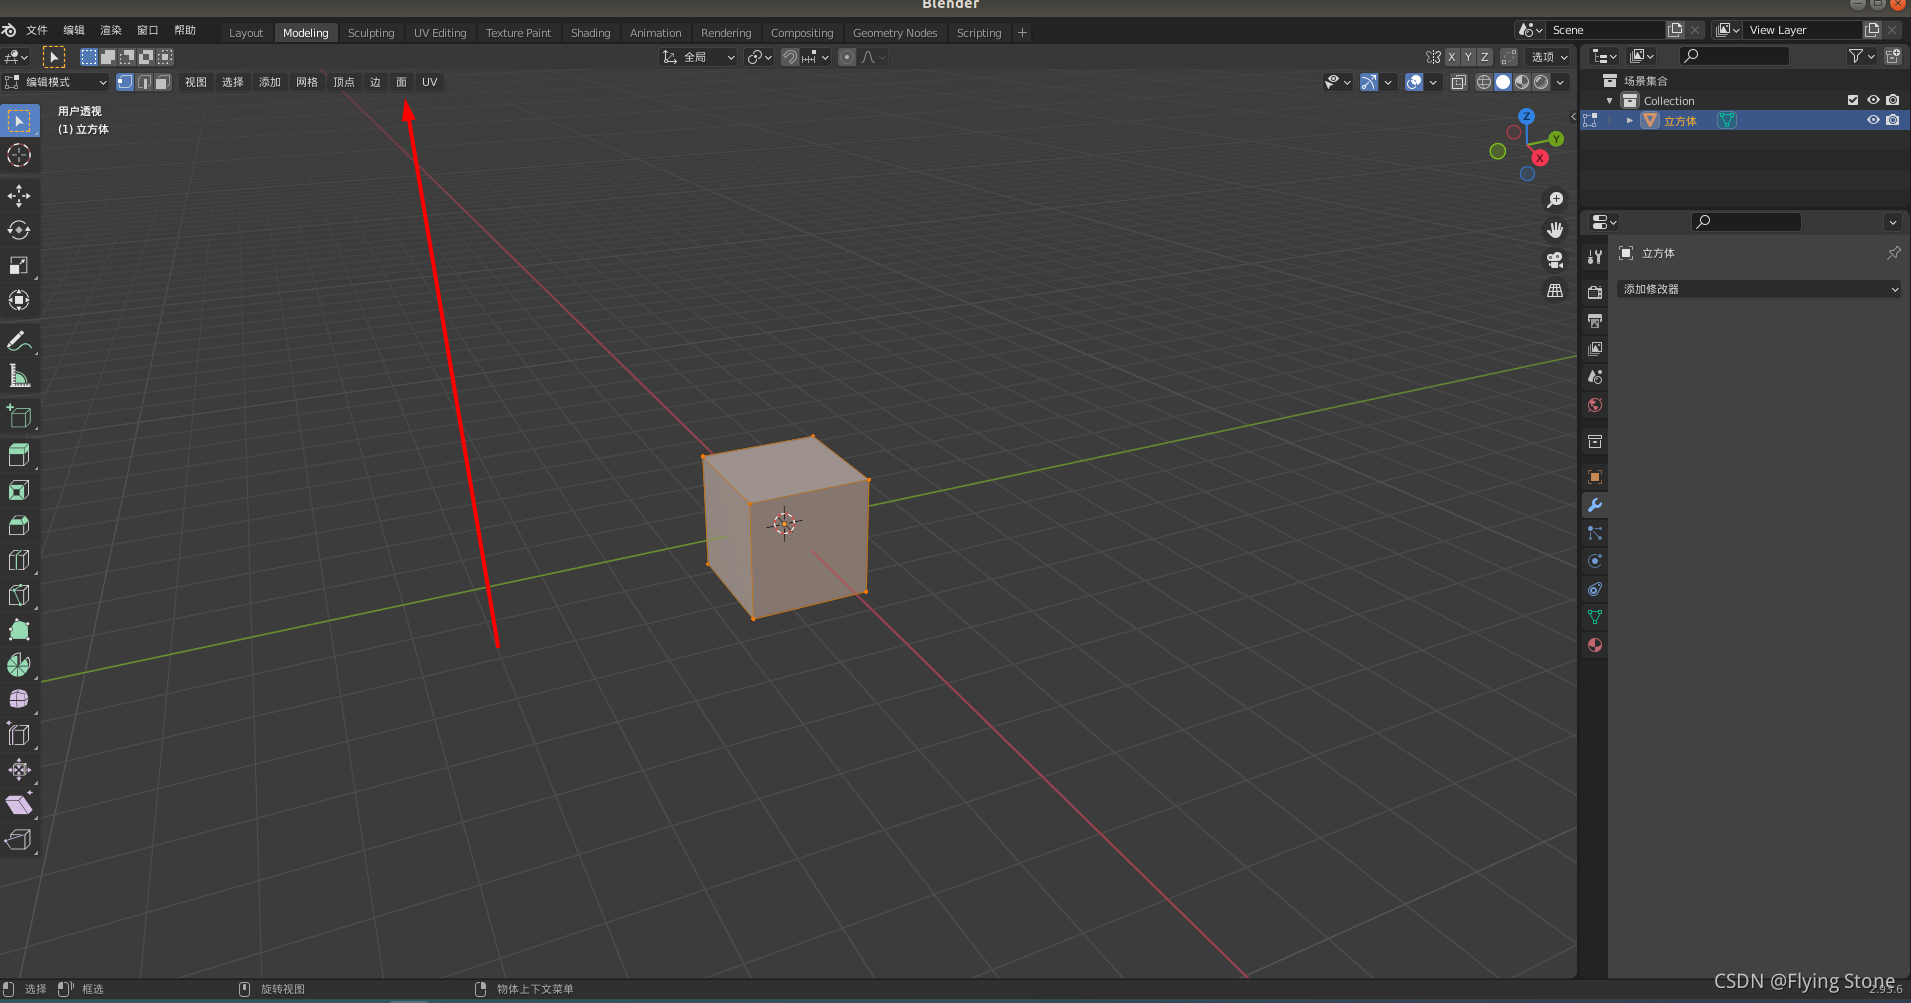The width and height of the screenshot is (1911, 1003).
Task: Disable 立方体 in renders camera icon
Action: pos(1893,120)
